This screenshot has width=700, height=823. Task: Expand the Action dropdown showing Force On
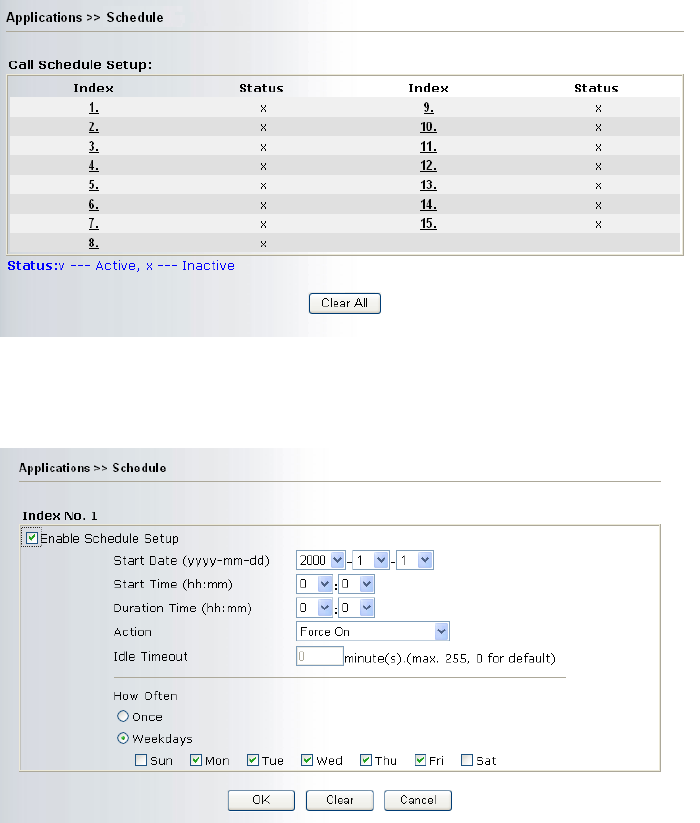coord(373,632)
